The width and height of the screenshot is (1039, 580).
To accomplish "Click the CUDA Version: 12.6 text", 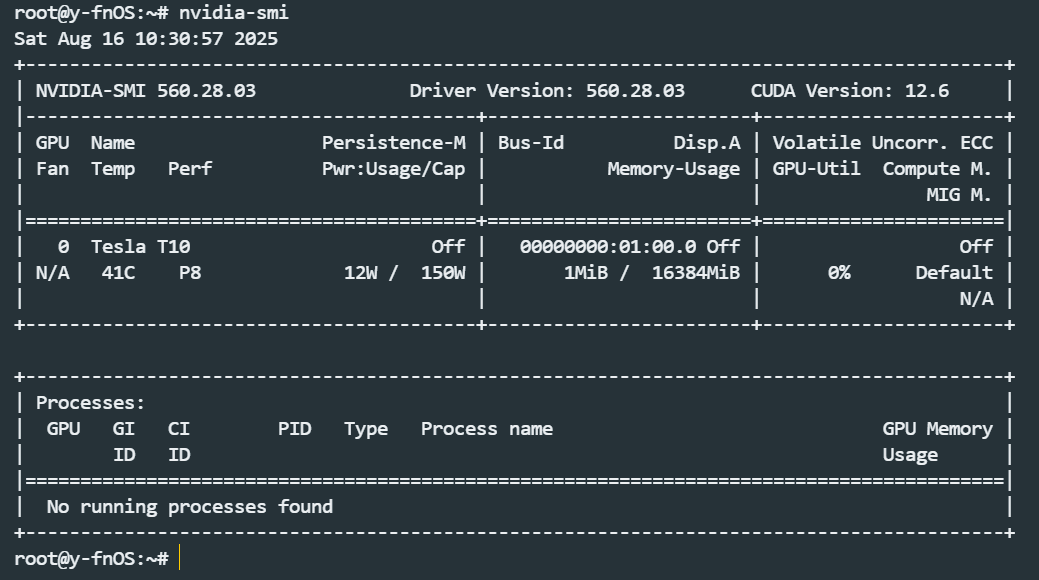I will click(849, 91).
